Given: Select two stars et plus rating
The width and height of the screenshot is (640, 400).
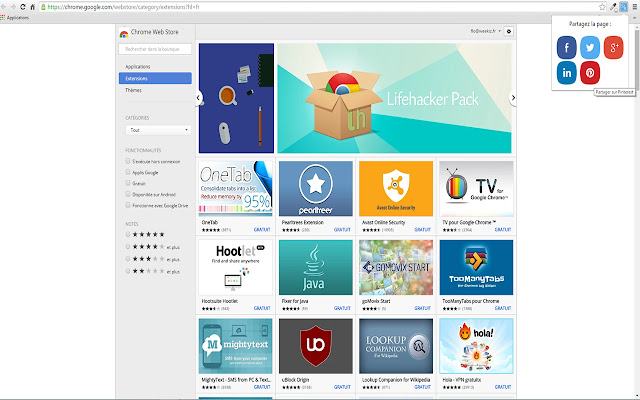Looking at the screenshot, I should pos(128,271).
